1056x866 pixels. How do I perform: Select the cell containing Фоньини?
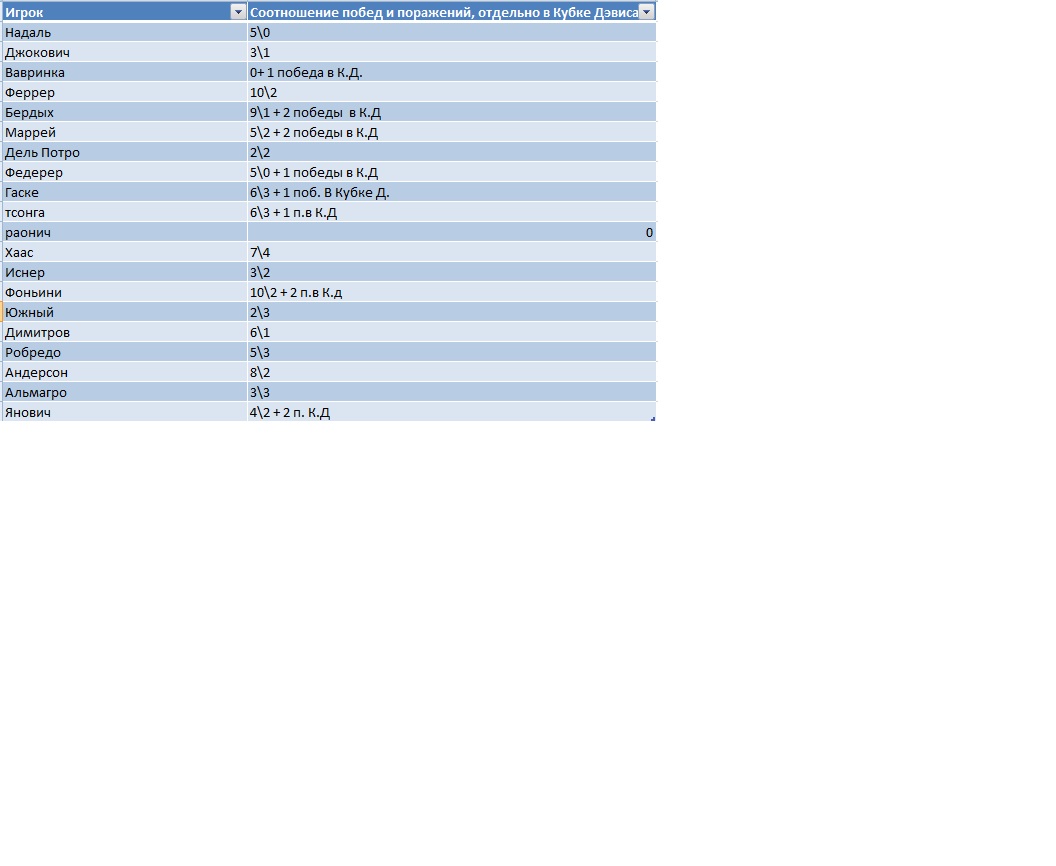point(125,292)
